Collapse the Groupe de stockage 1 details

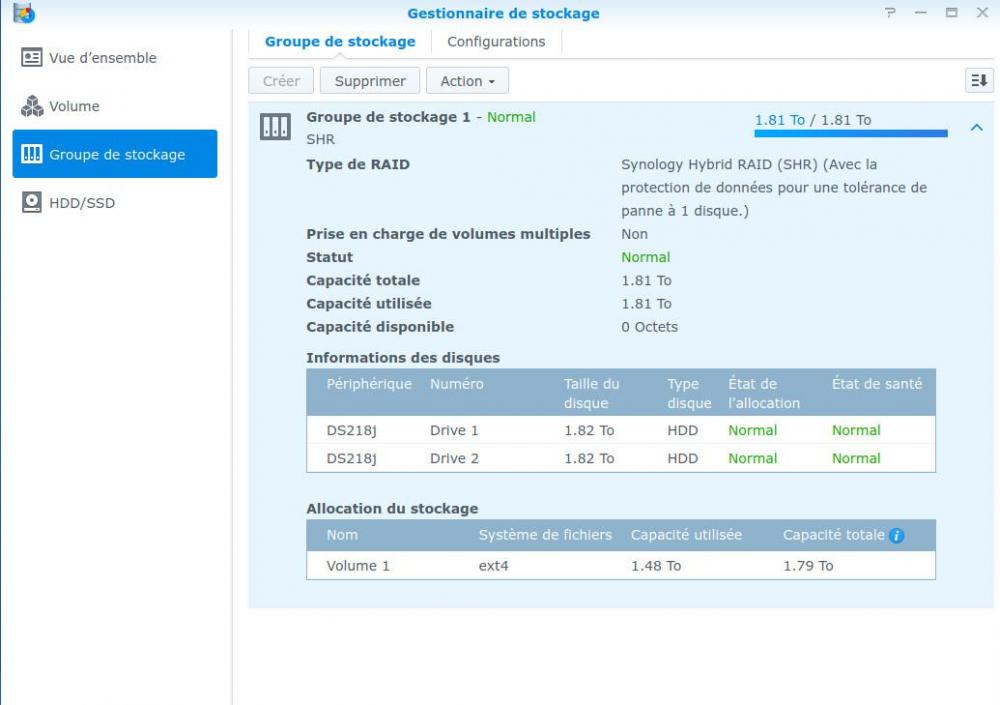click(x=977, y=127)
